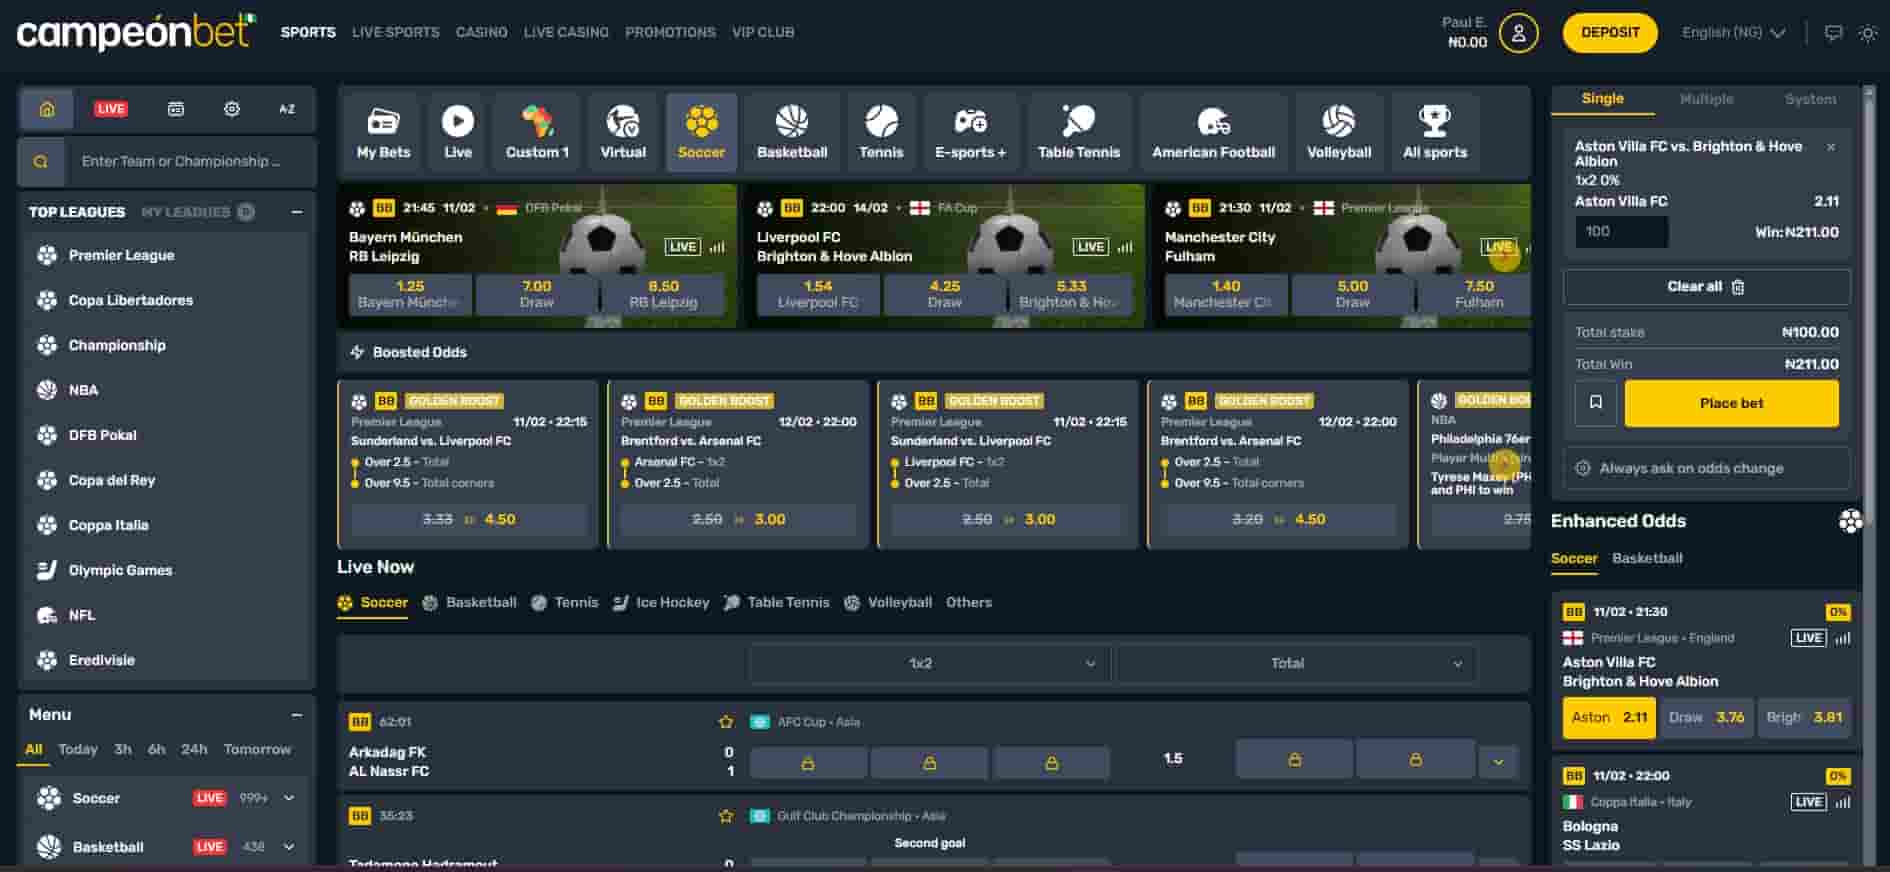Image resolution: width=1890 pixels, height=872 pixels.
Task: Open stats icon on Aston Villa enhanced odds
Action: pyautogui.click(x=1843, y=638)
